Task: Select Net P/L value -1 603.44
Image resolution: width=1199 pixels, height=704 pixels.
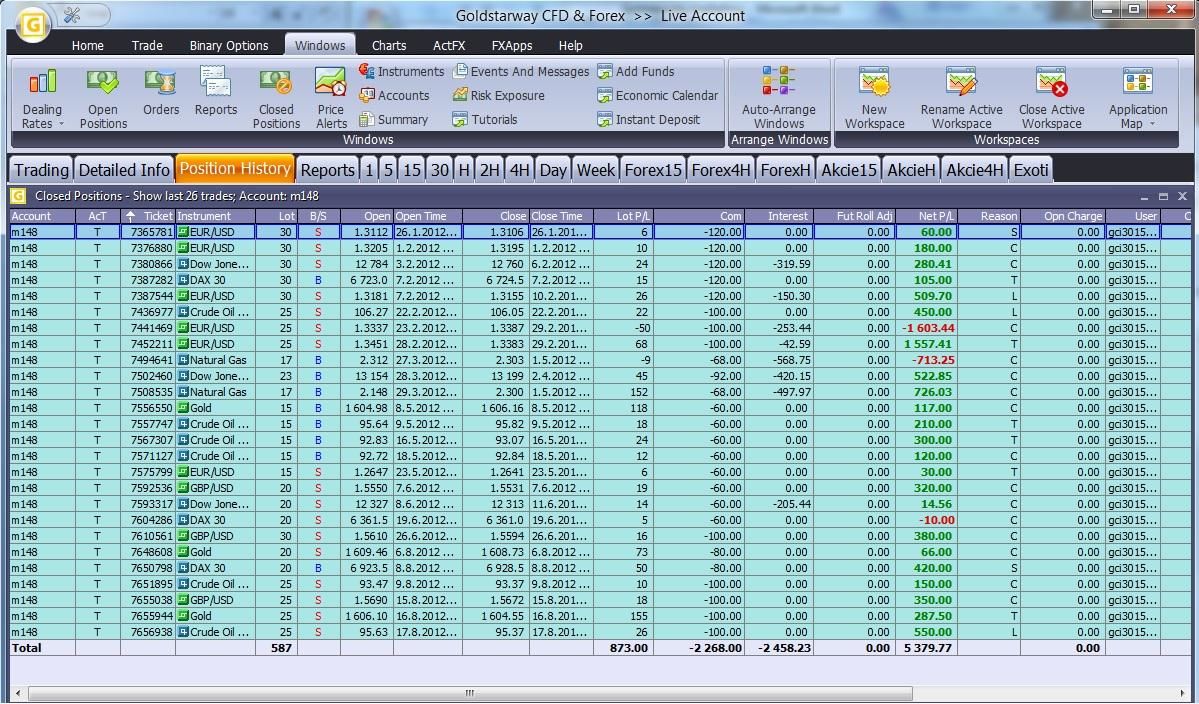Action: click(x=928, y=328)
